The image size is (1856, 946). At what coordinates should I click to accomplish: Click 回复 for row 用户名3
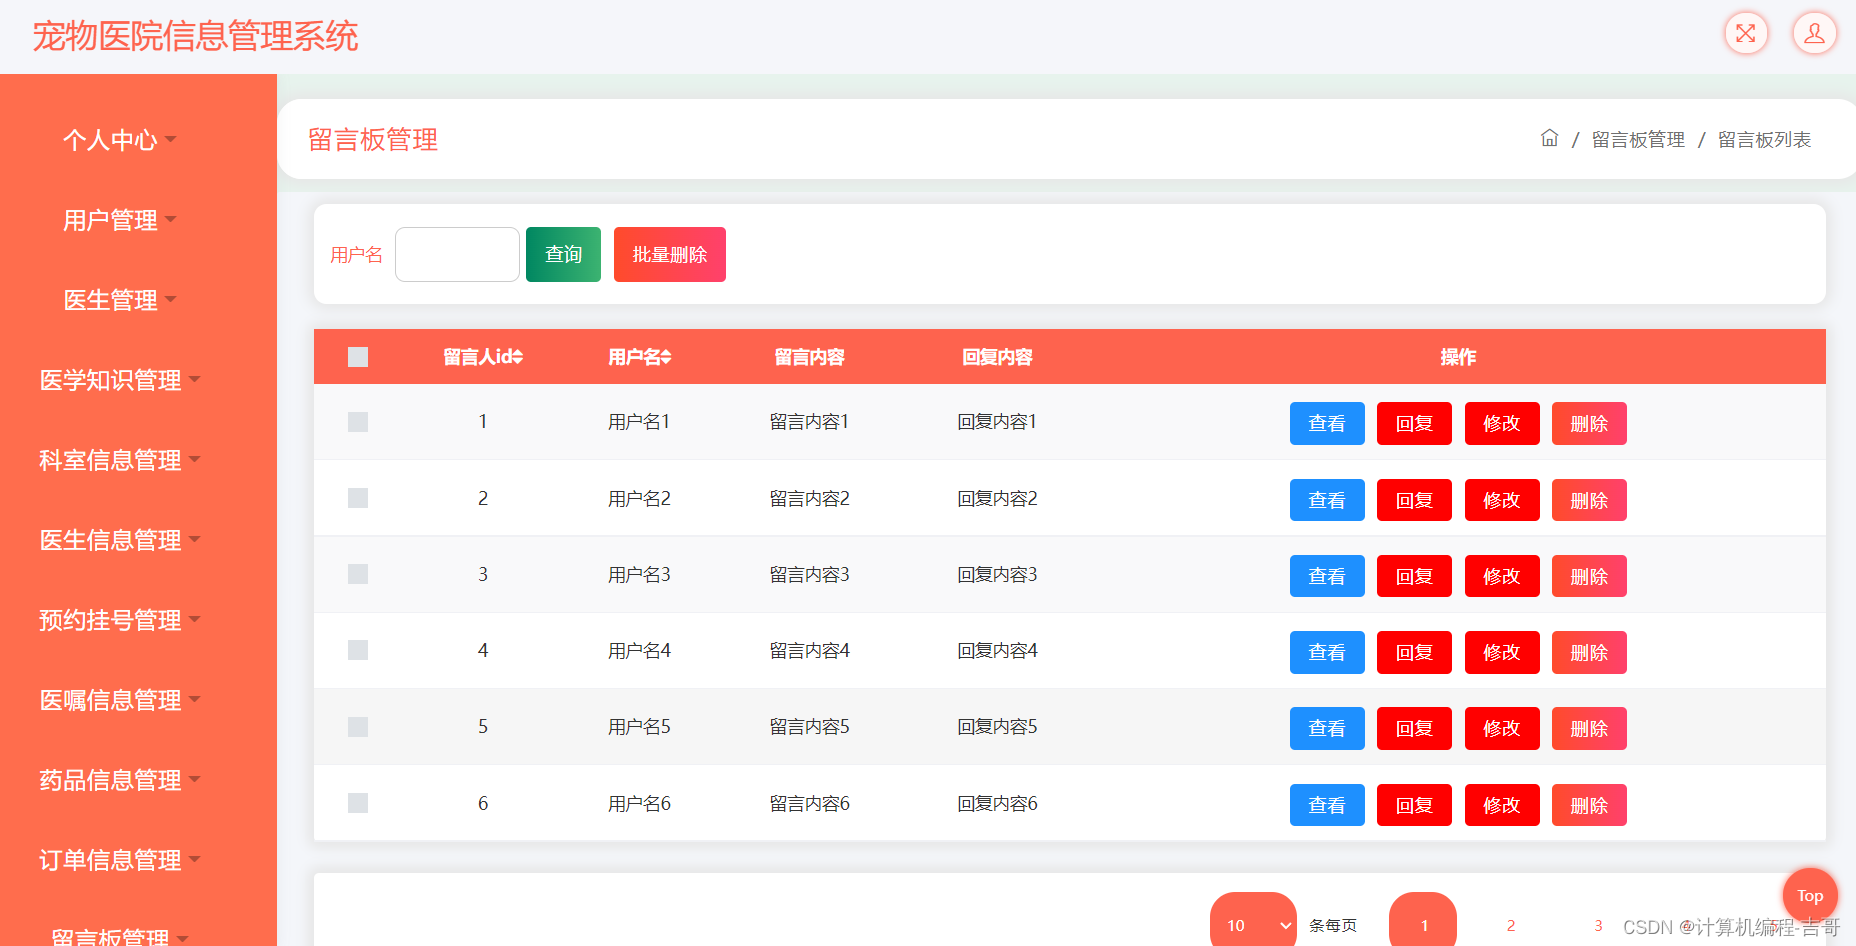pyautogui.click(x=1414, y=576)
